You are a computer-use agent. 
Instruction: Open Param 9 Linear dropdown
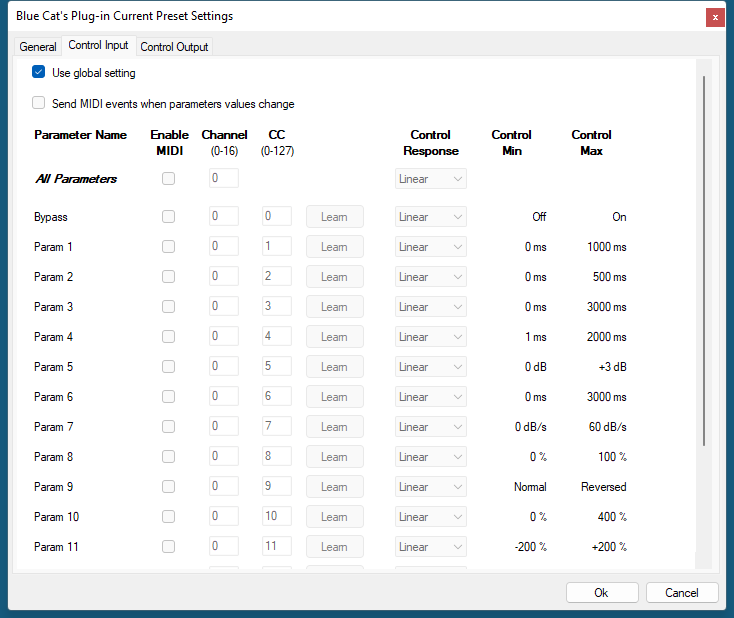pyautogui.click(x=431, y=486)
